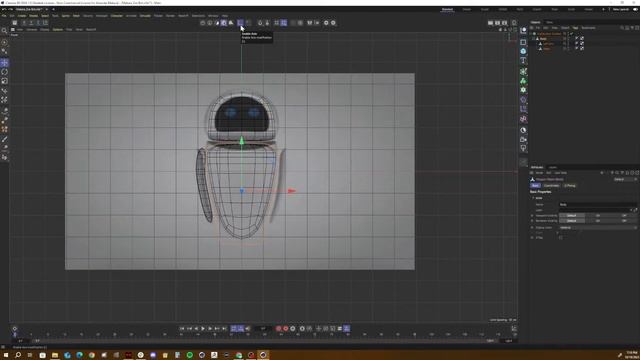The width and height of the screenshot is (640, 360).
Task: Open the Mesh menu
Action: coord(76,16)
